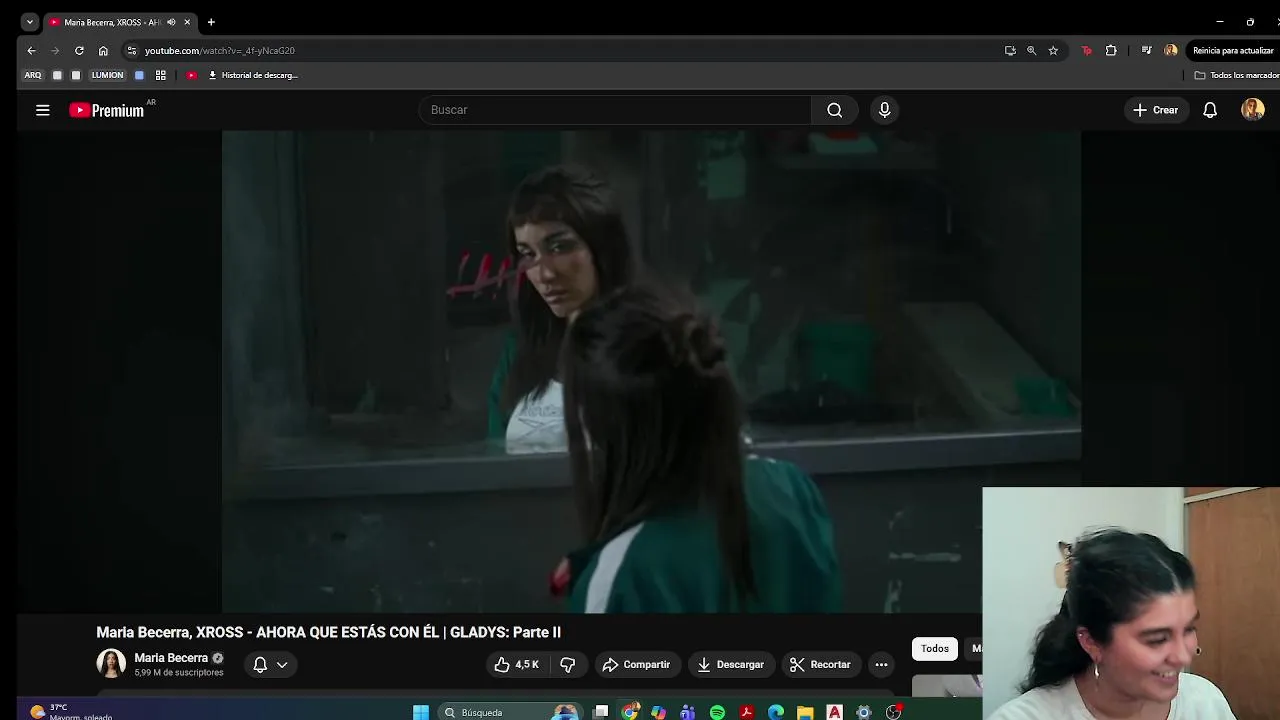Screen dimensions: 1280x720
Task: Reload the page
Action: click(x=79, y=50)
